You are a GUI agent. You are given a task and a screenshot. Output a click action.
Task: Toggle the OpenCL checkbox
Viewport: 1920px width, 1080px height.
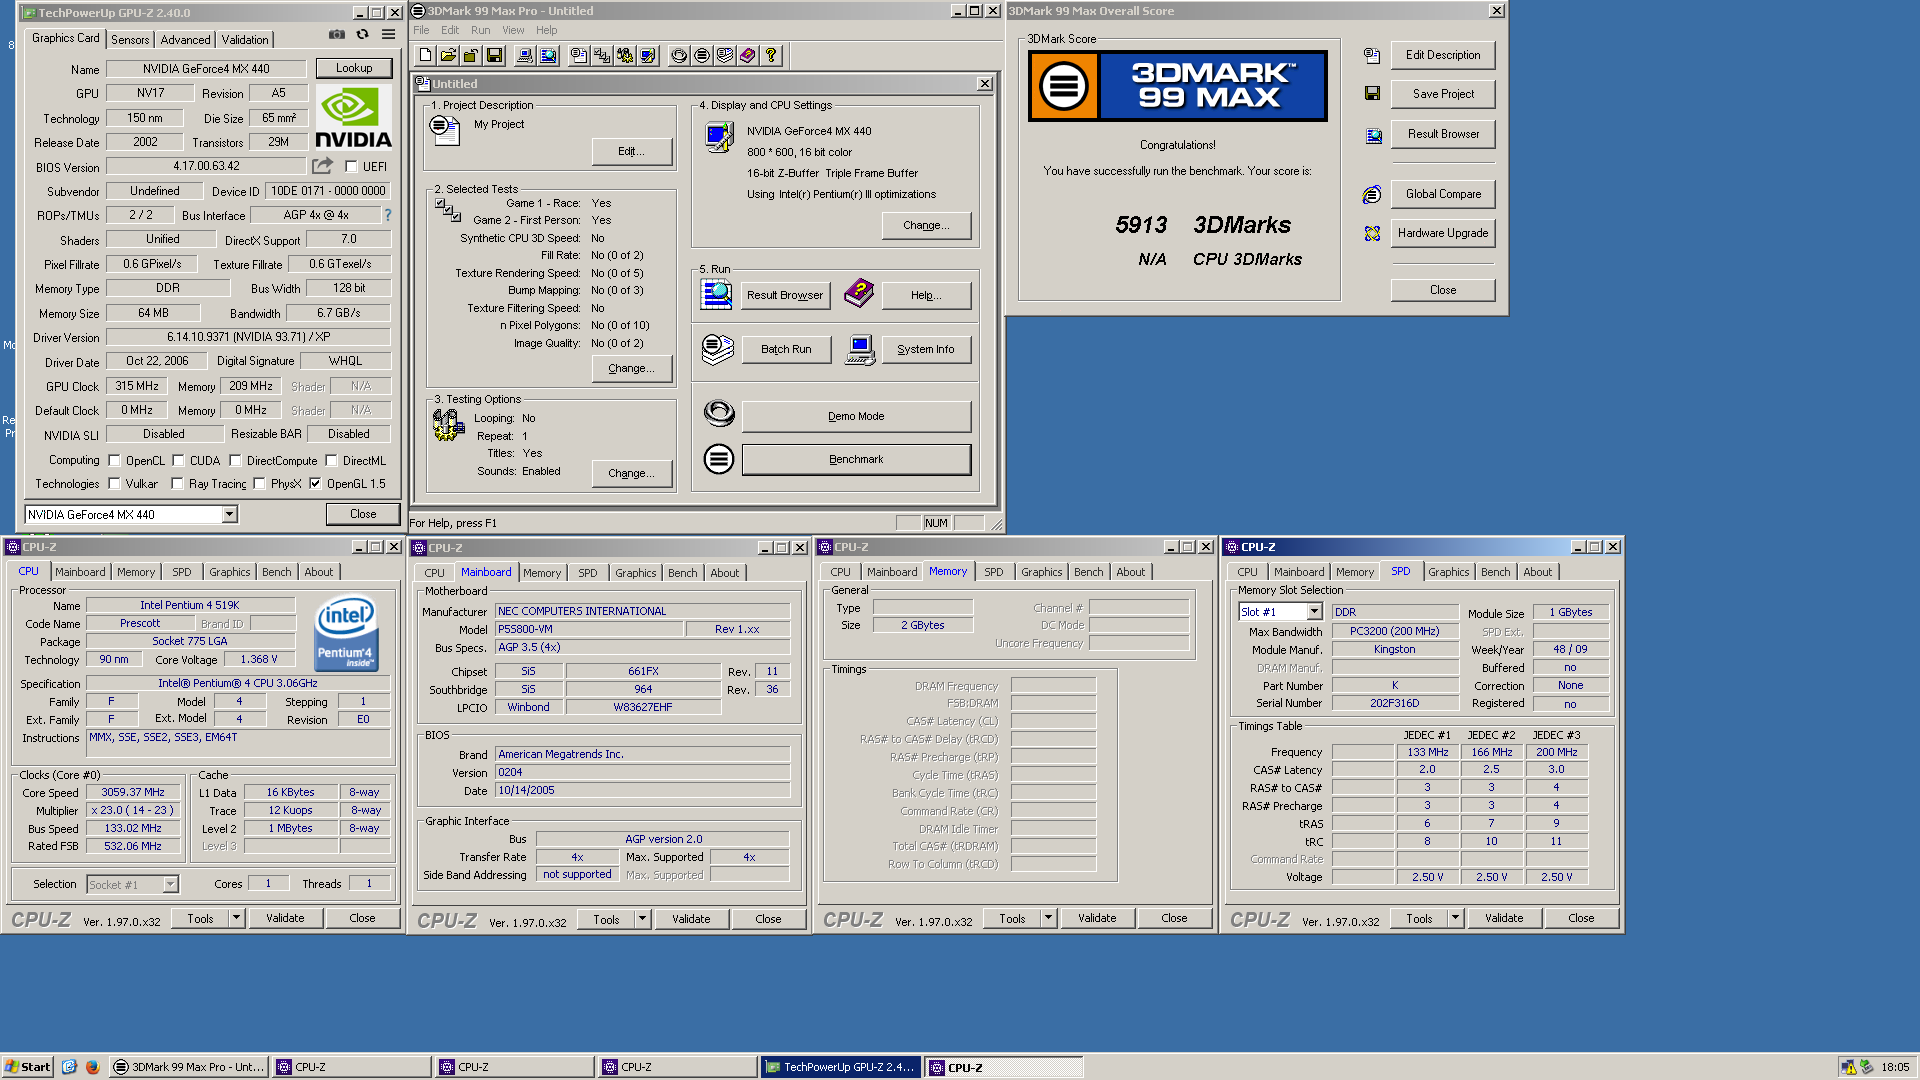[x=114, y=461]
